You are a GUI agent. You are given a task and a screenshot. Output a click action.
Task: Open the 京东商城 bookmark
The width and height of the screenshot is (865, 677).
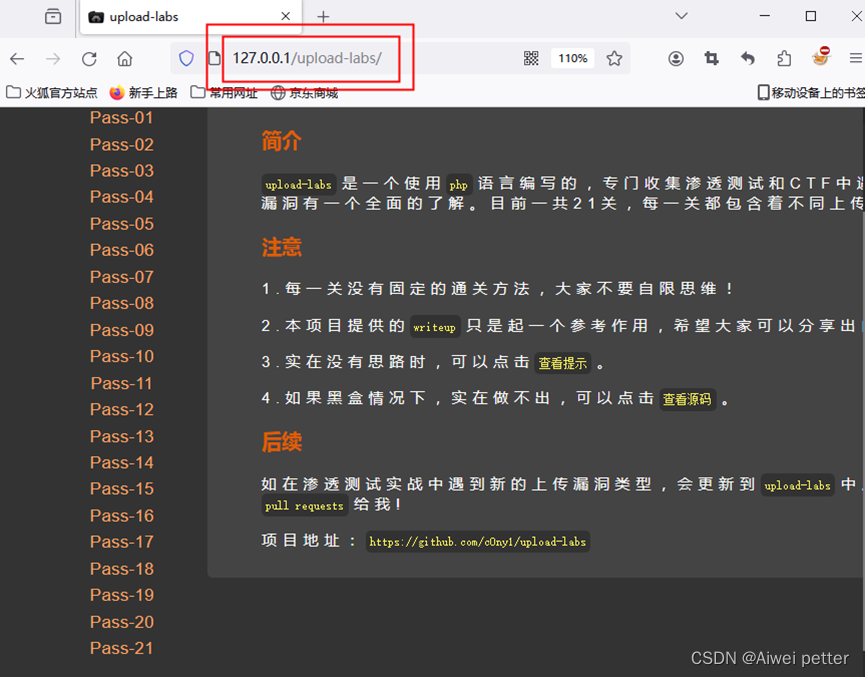coord(305,93)
